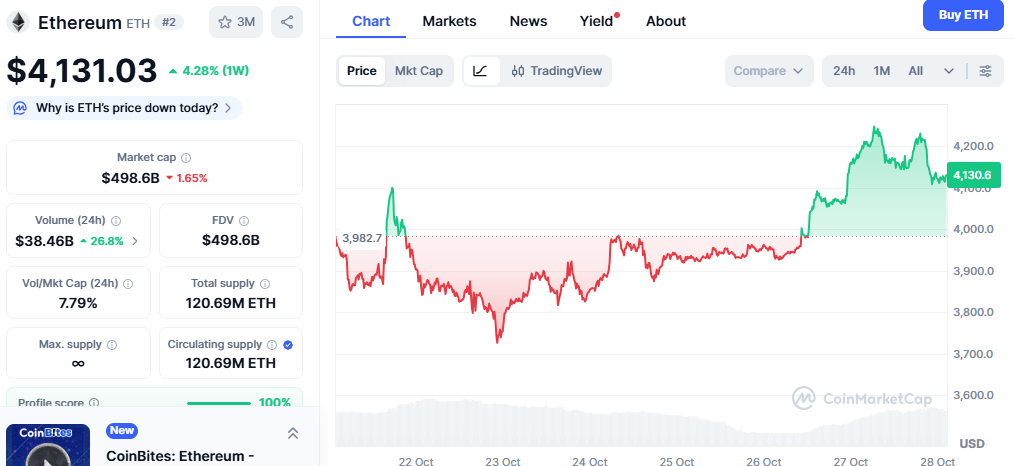Switch to the Yield tab
The height and width of the screenshot is (466, 1015).
click(597, 21)
